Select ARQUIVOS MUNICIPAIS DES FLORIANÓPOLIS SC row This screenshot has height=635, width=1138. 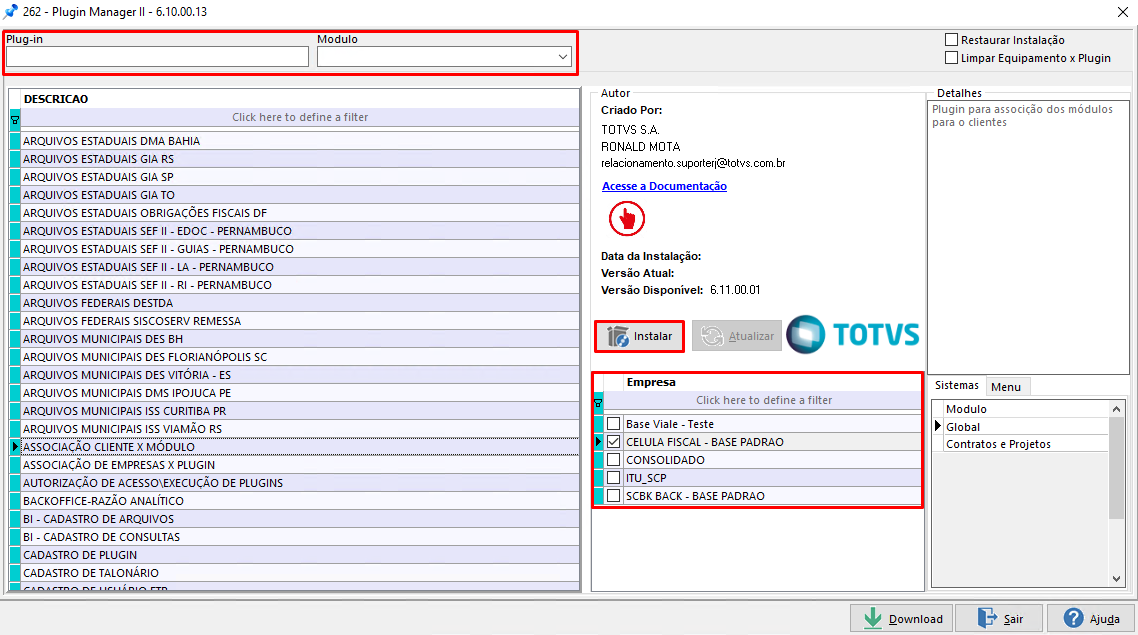pyautogui.click(x=300, y=357)
